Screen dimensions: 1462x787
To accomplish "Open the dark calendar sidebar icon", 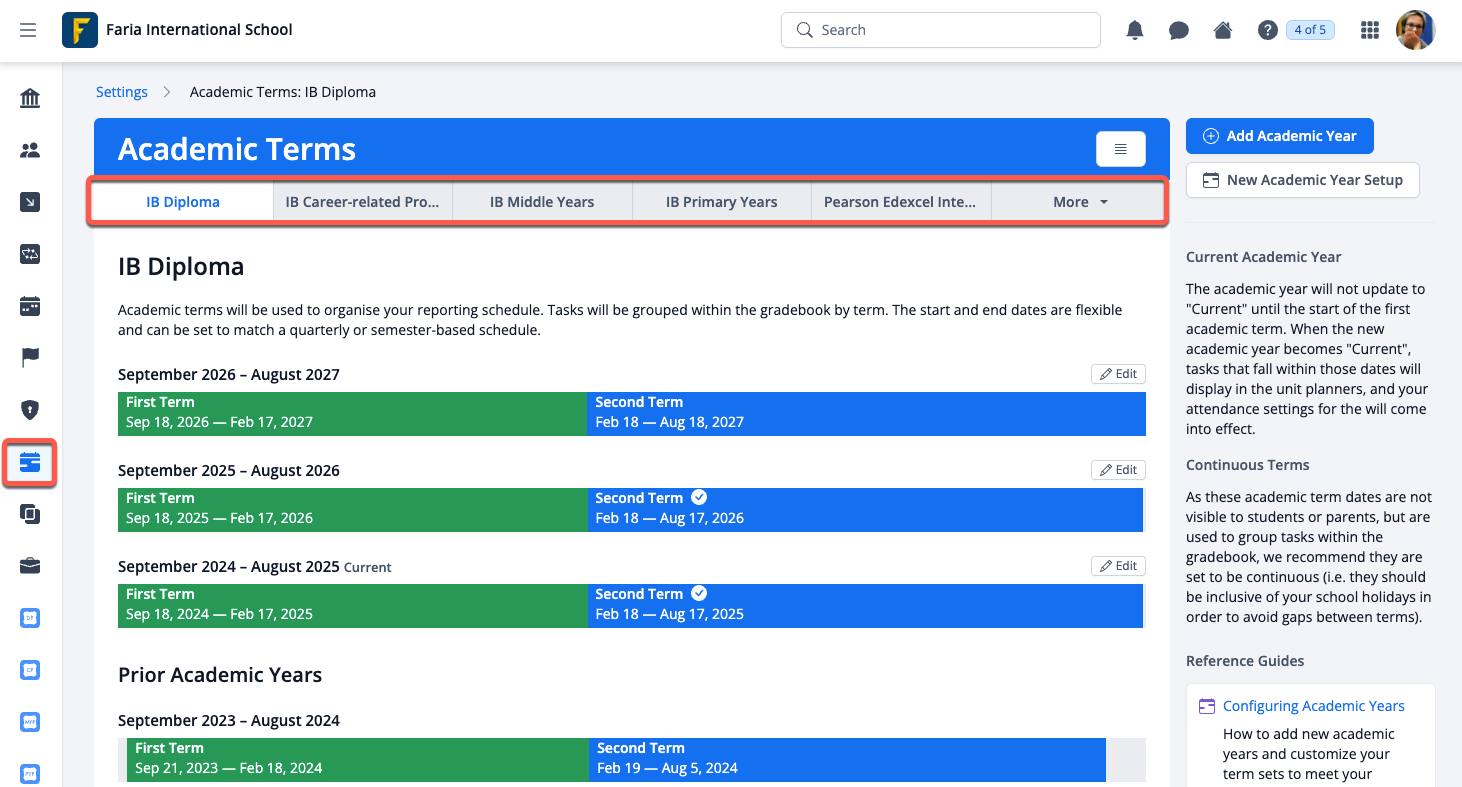I will 30,306.
